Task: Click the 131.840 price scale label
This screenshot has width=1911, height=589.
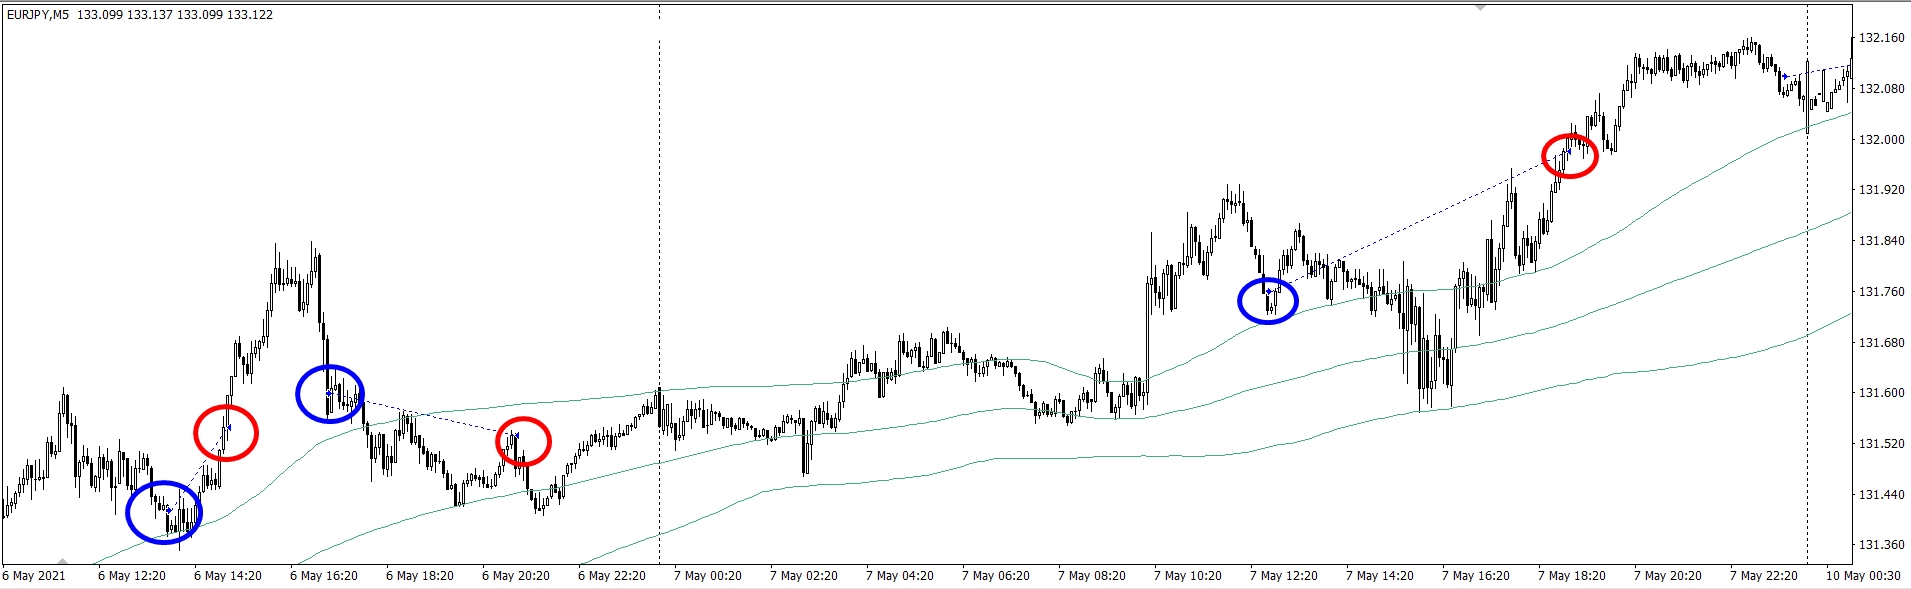Action: pyautogui.click(x=1881, y=241)
